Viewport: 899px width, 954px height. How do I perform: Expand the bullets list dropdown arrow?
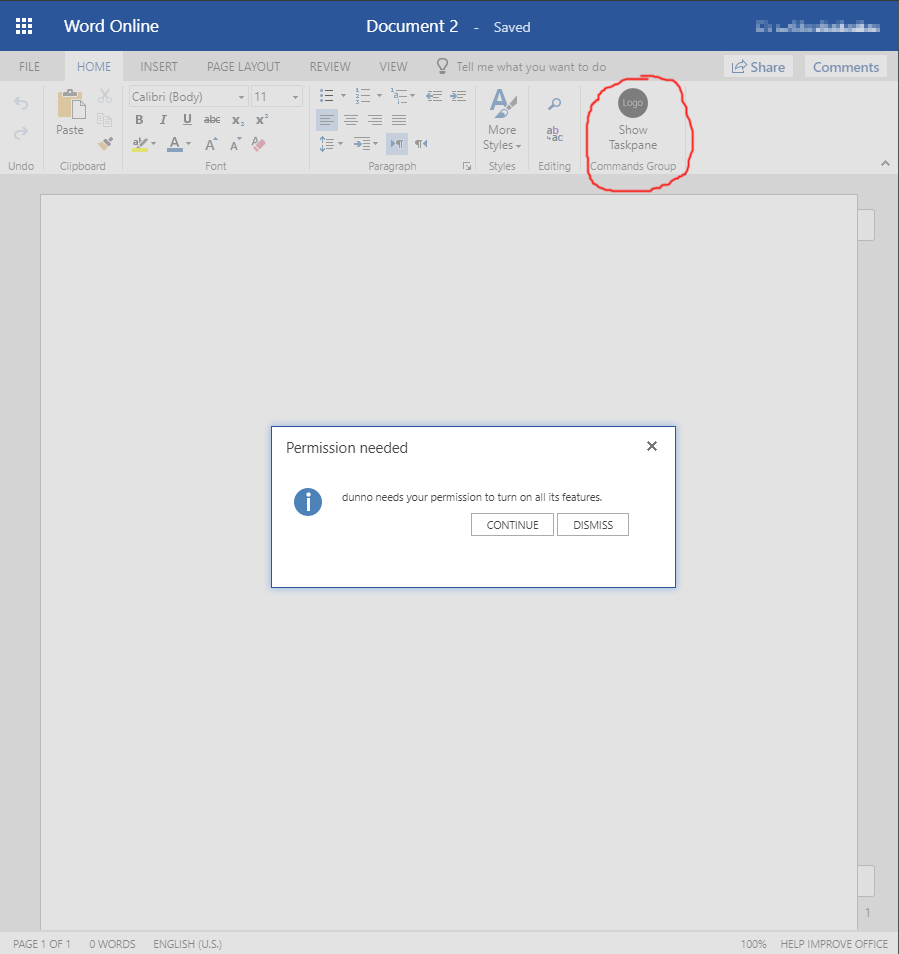coord(343,96)
